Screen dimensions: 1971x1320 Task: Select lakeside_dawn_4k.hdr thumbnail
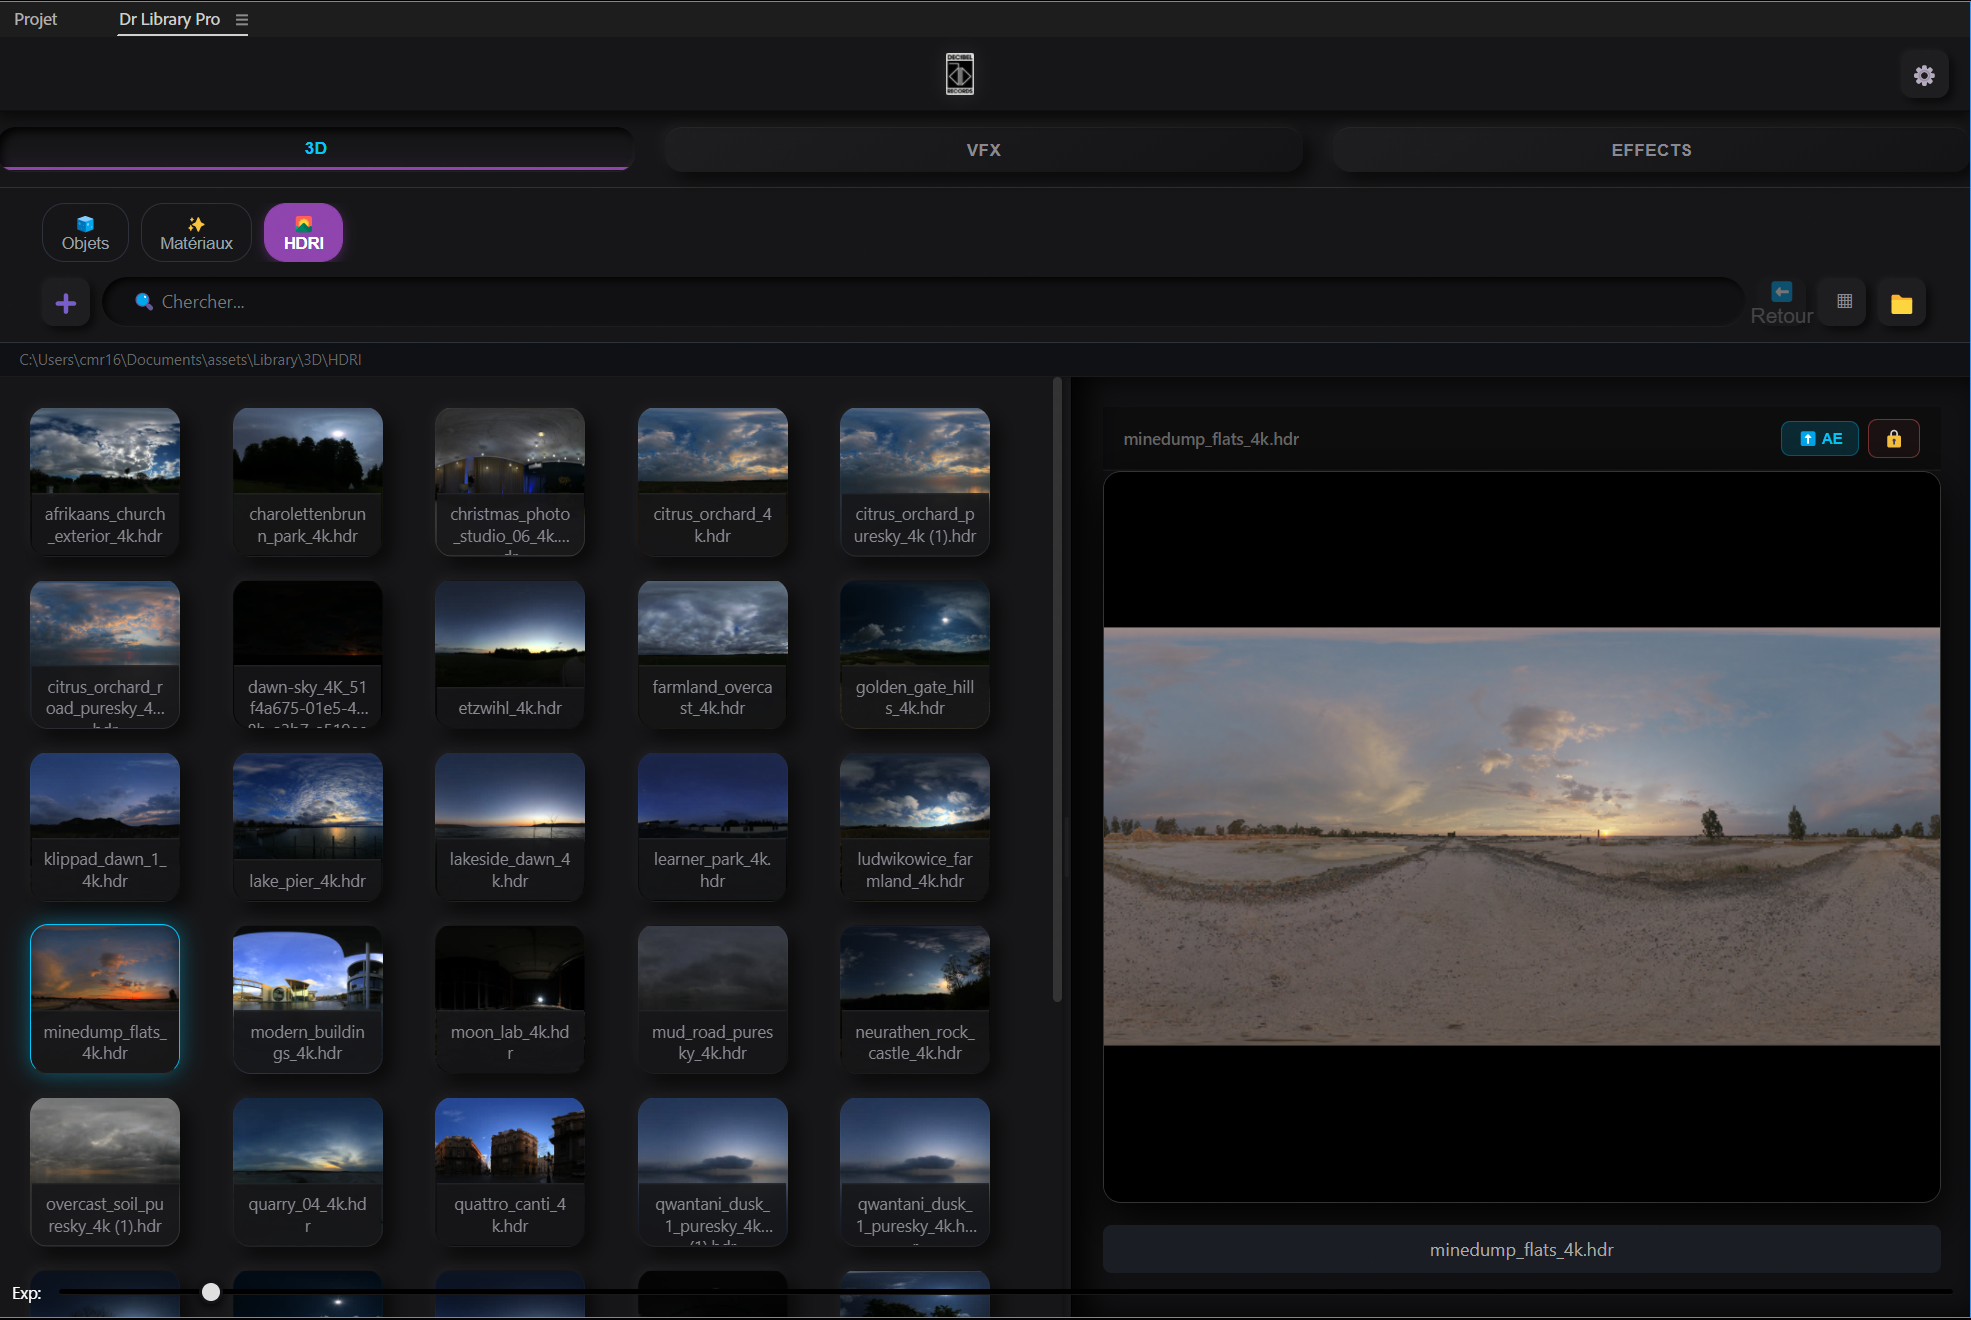(510, 827)
